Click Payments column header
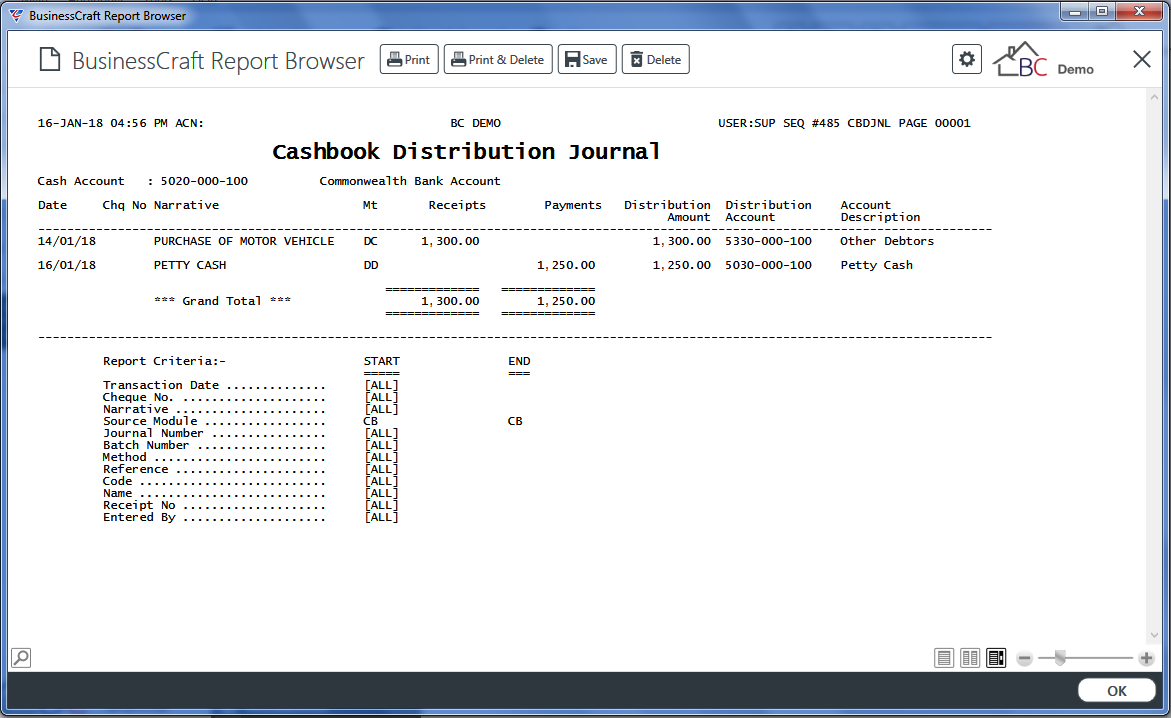Viewport: 1171px width, 718px height. coord(573,205)
